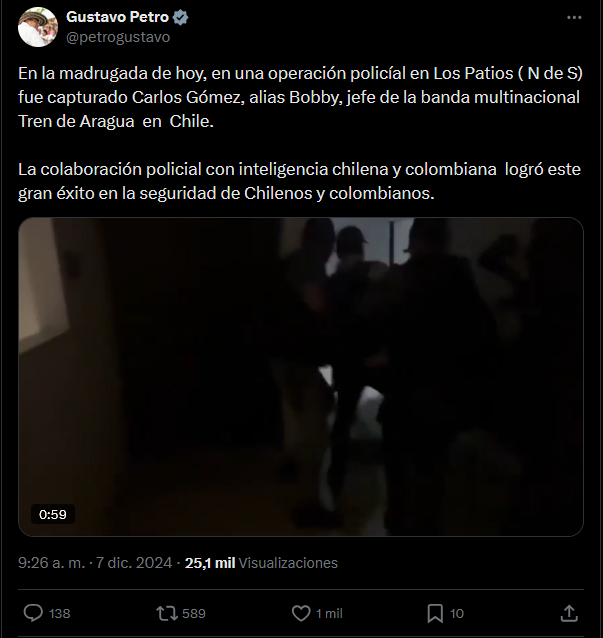603x638 pixels.
Task: Click the blue verified badge
Action: (180, 17)
